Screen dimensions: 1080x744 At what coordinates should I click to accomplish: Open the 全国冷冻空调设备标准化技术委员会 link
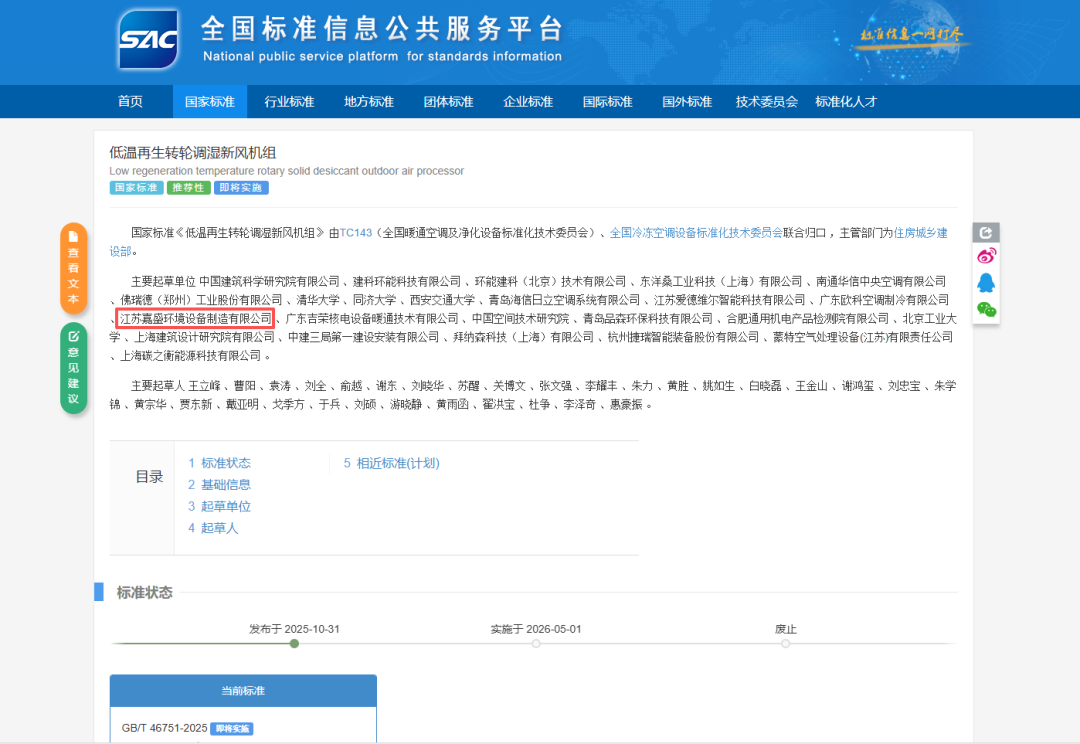696,233
